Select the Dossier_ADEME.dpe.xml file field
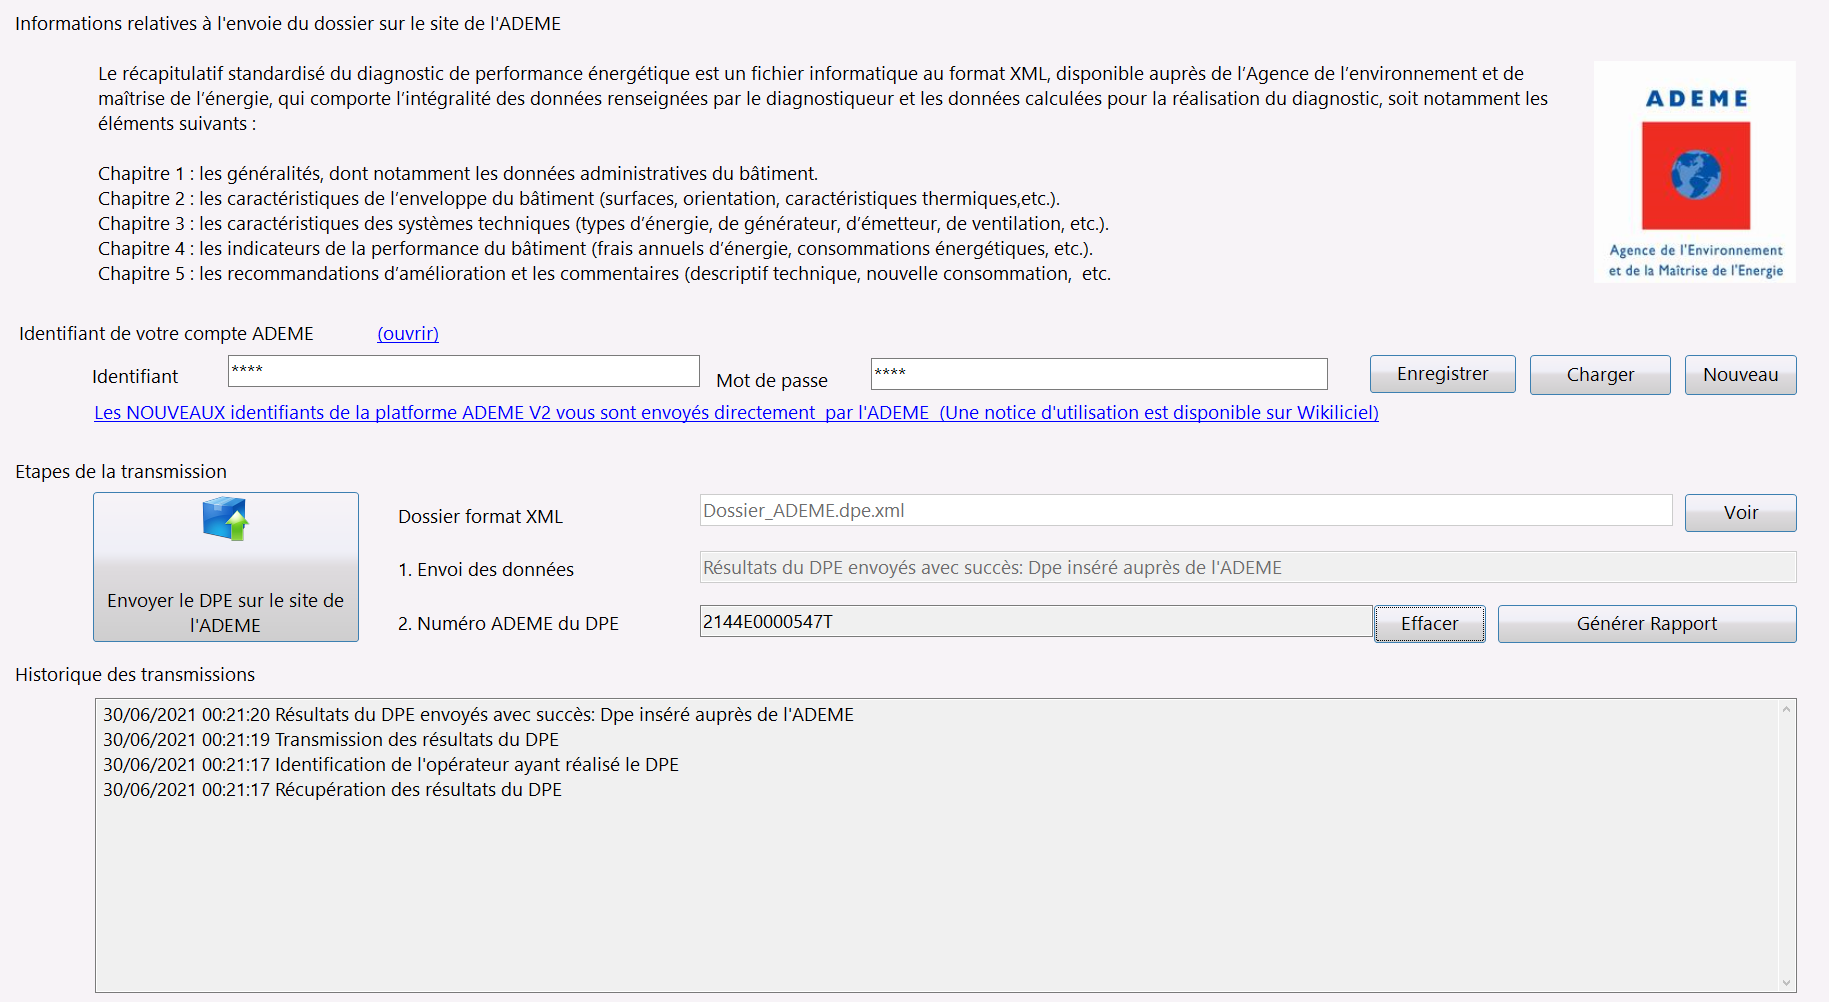This screenshot has height=1002, width=1829. pyautogui.click(x=1186, y=510)
